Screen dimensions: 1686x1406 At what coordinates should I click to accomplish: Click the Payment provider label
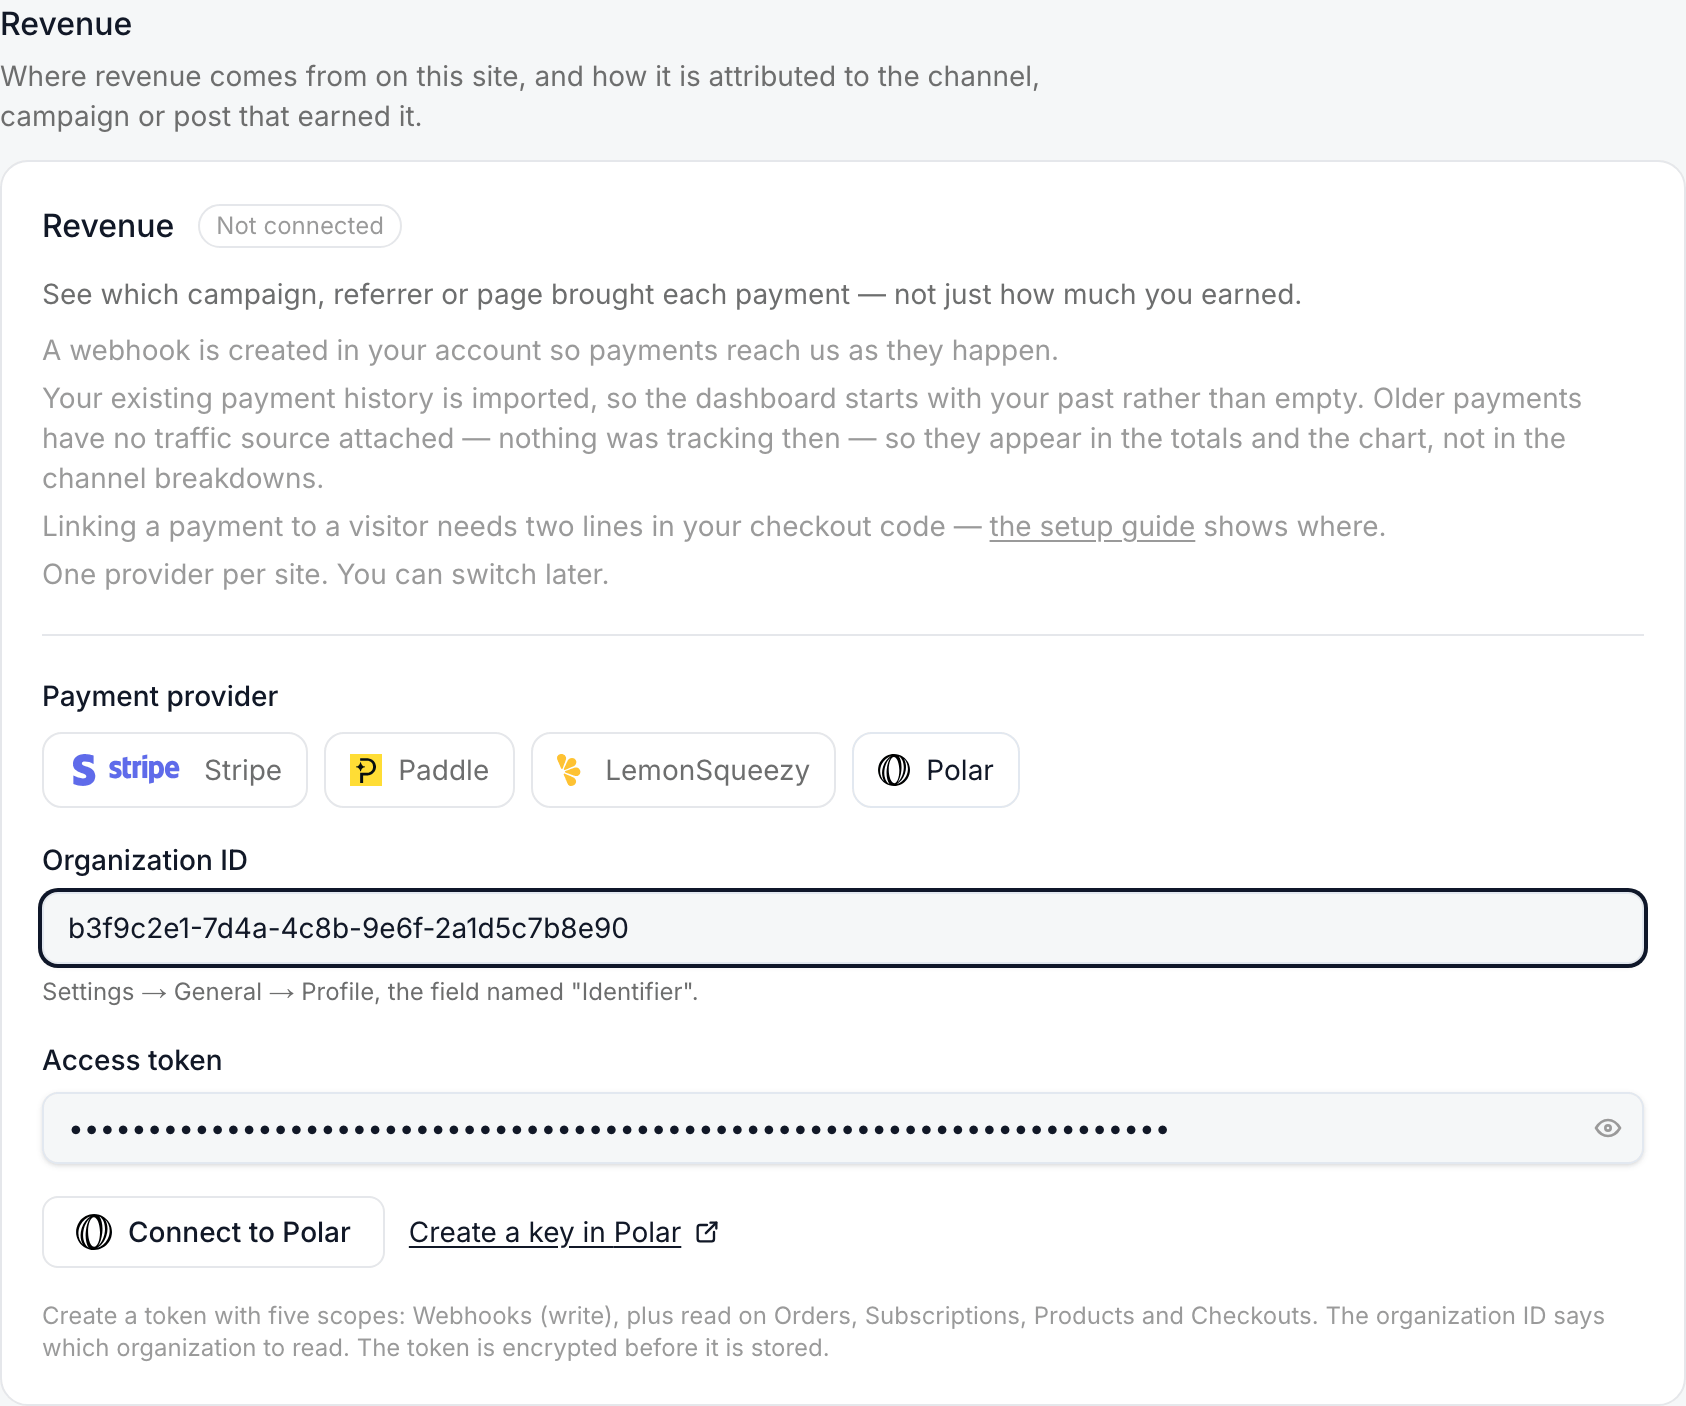click(160, 696)
